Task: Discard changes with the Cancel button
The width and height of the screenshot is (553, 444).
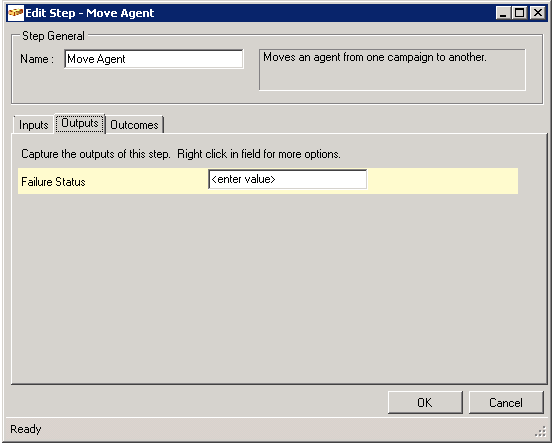Action: [506, 402]
